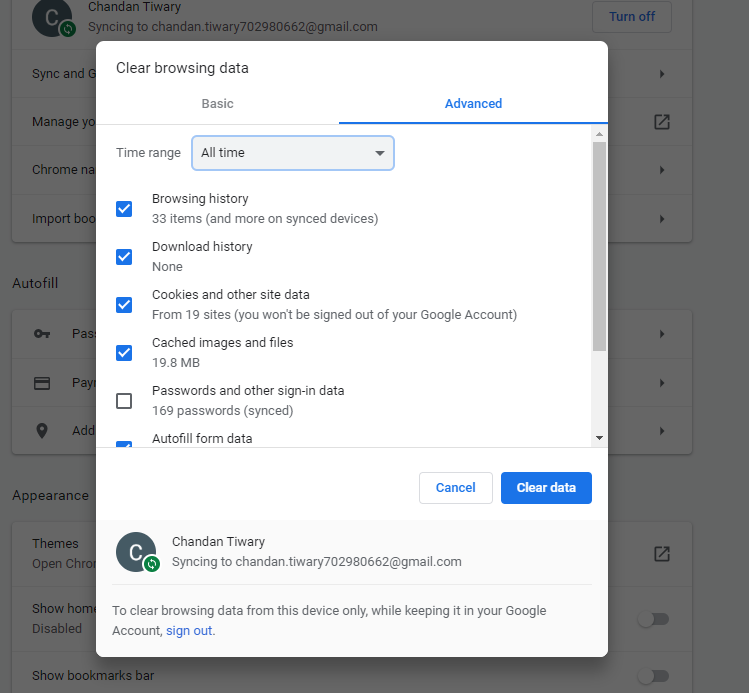This screenshot has width=749, height=693.
Task: Expand the Payment methods row arrow
Action: [662, 383]
